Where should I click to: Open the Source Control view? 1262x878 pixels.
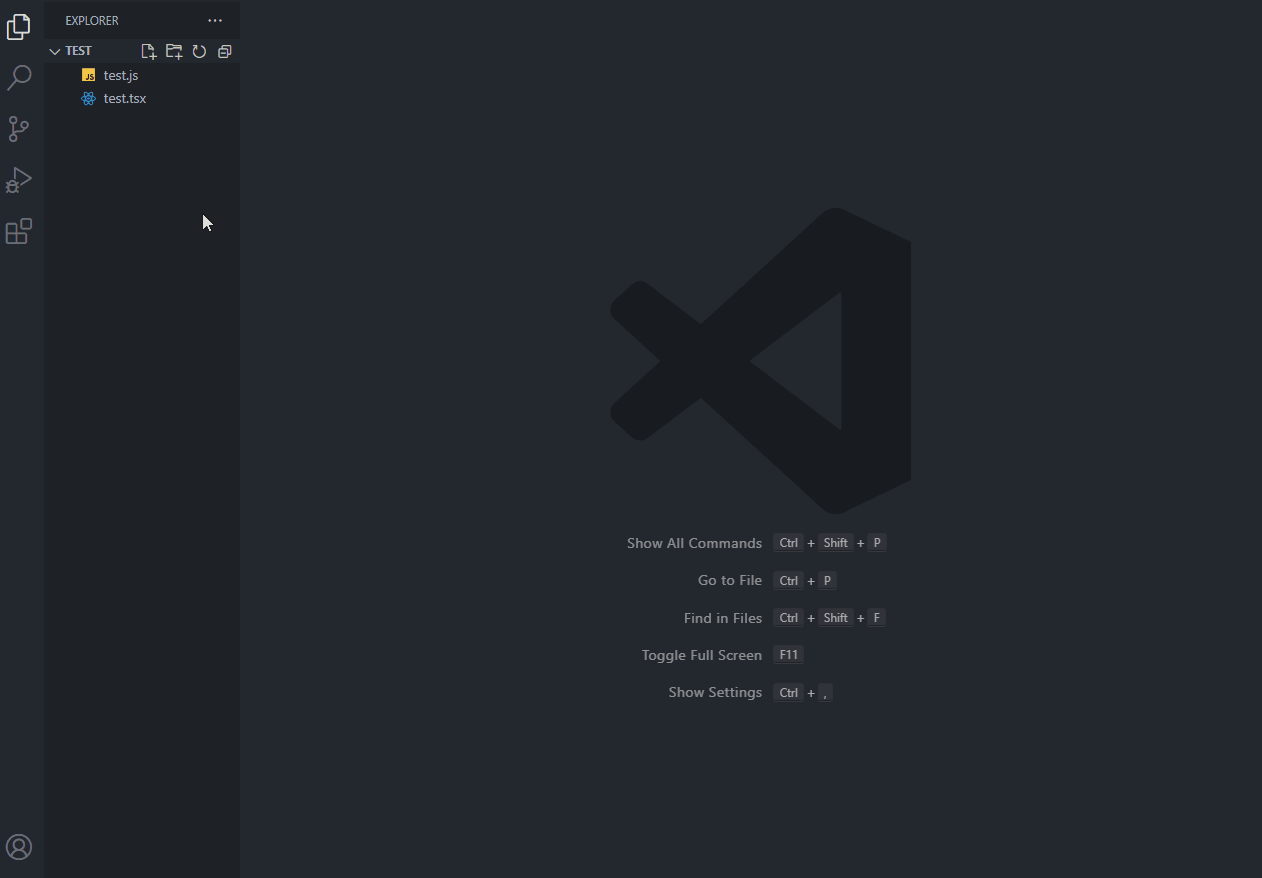[19, 129]
